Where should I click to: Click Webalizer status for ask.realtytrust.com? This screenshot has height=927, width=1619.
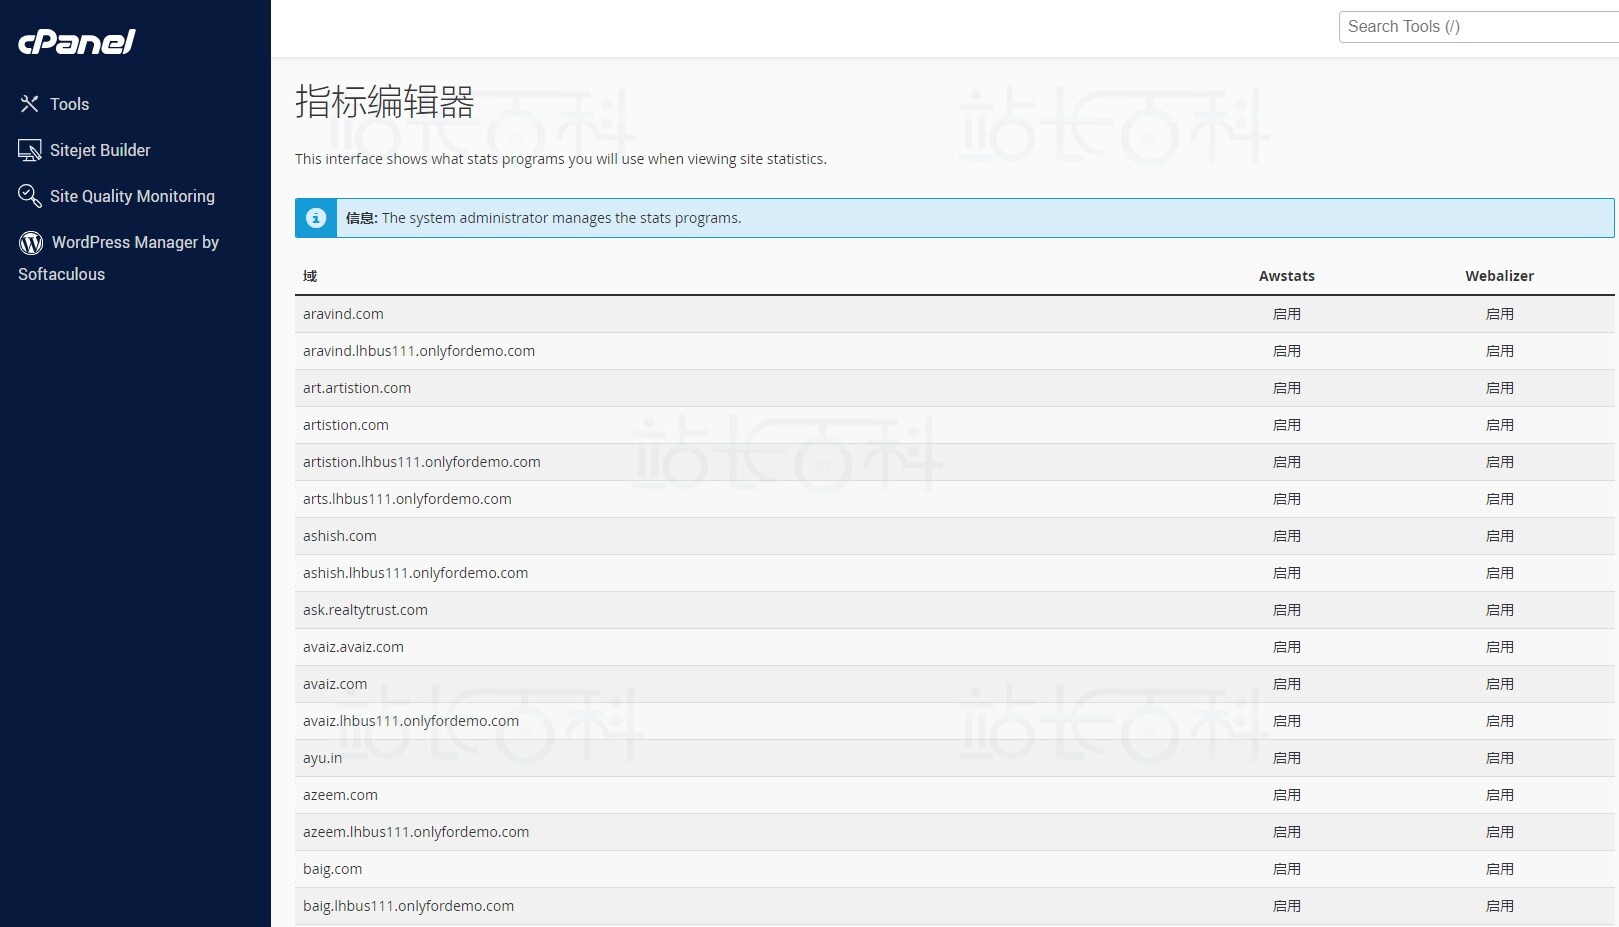[1500, 610]
